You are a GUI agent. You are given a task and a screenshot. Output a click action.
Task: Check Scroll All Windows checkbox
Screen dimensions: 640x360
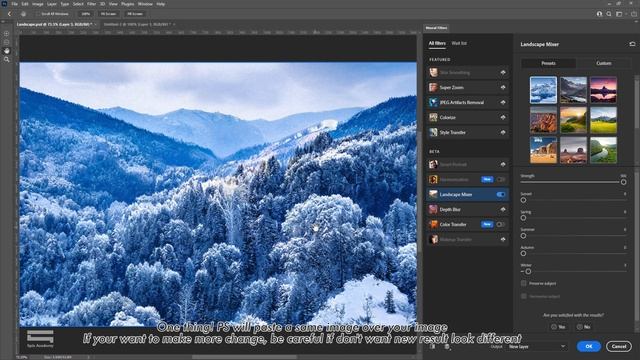pyautogui.click(x=38, y=14)
